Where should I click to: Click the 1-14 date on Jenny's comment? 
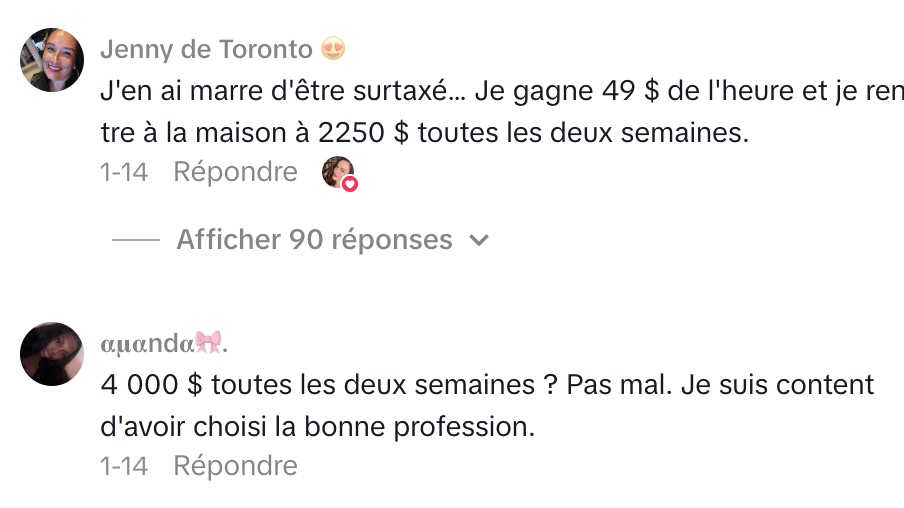(x=124, y=172)
